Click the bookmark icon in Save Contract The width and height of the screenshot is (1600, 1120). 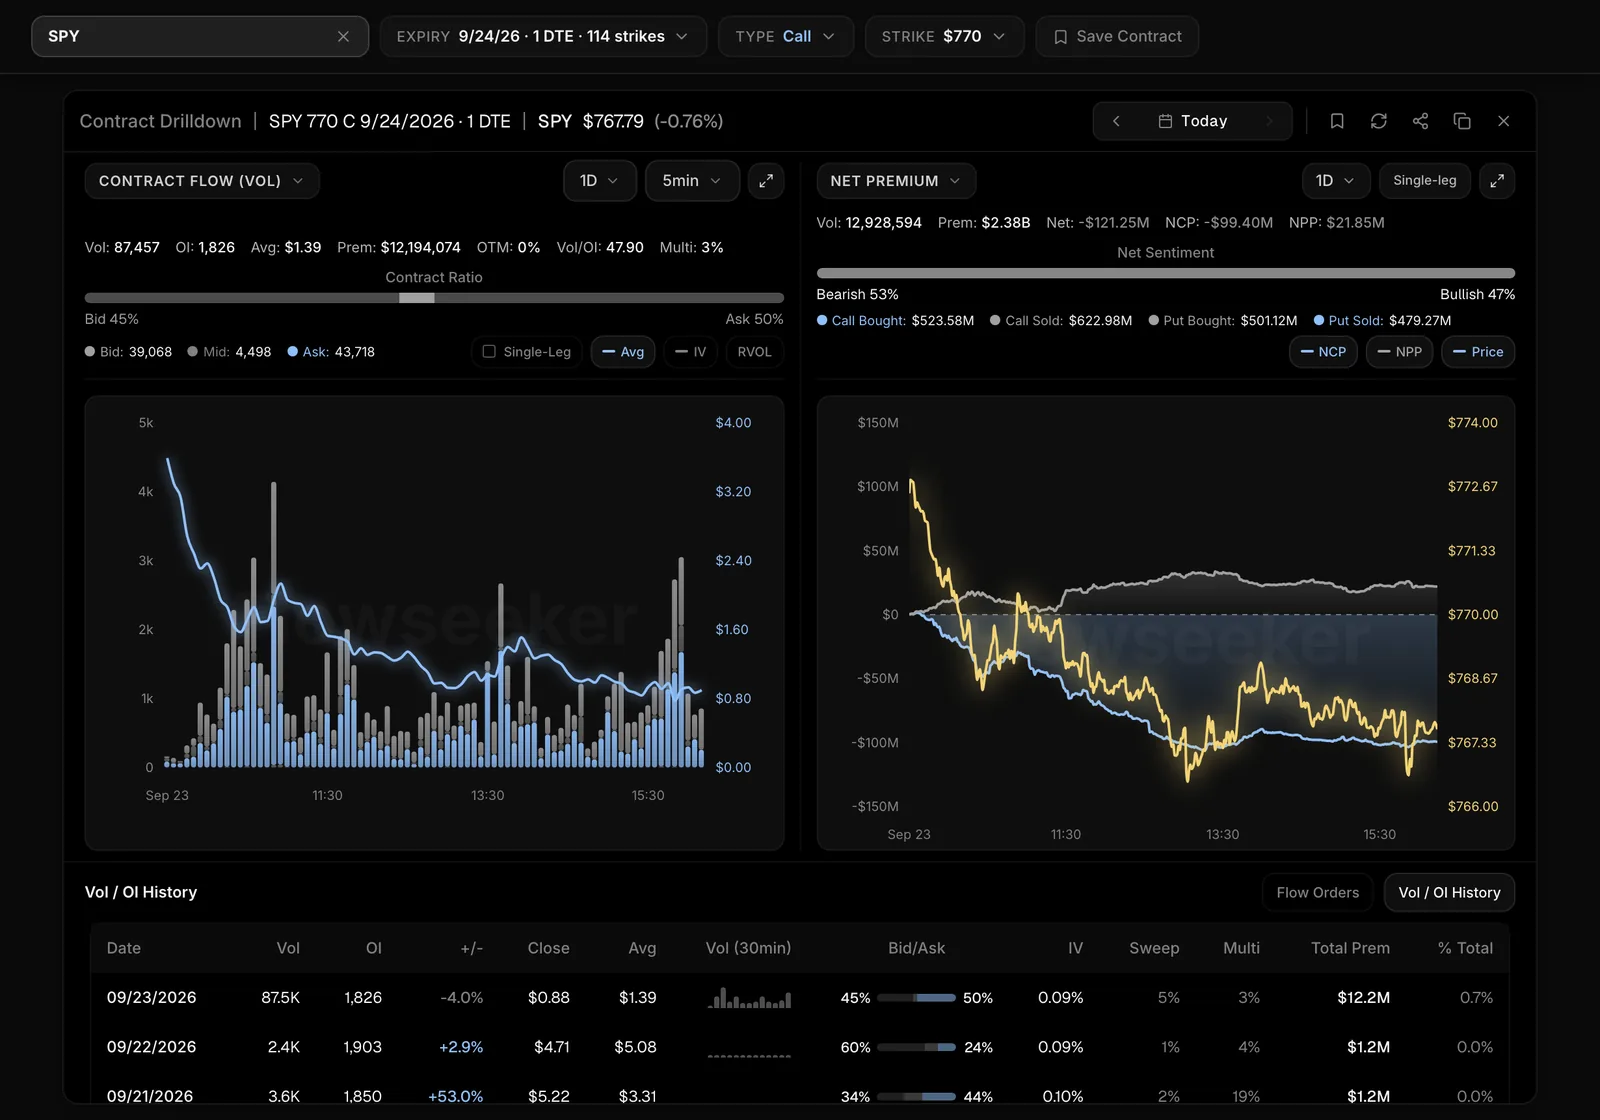(1060, 36)
